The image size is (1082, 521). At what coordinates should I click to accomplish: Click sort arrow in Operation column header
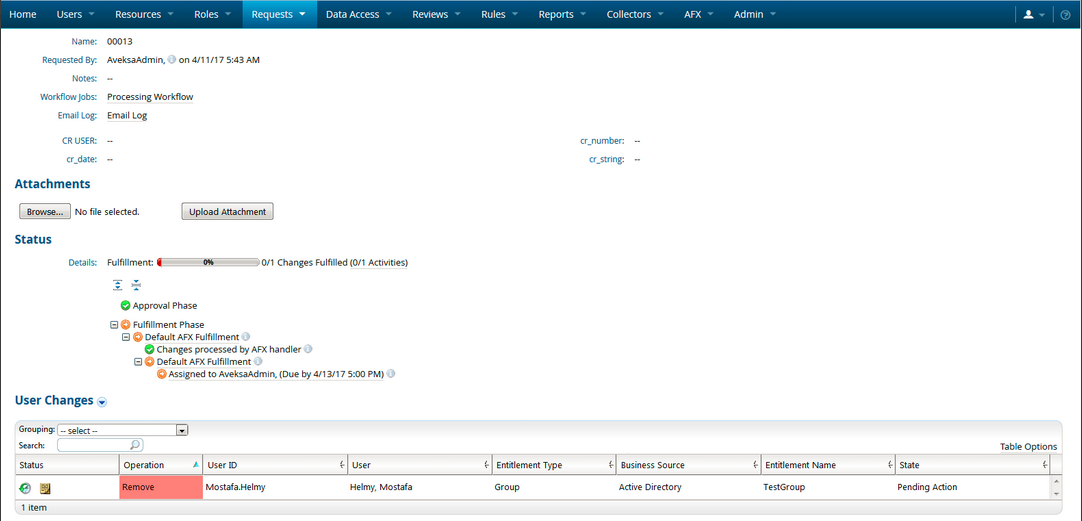coord(196,465)
